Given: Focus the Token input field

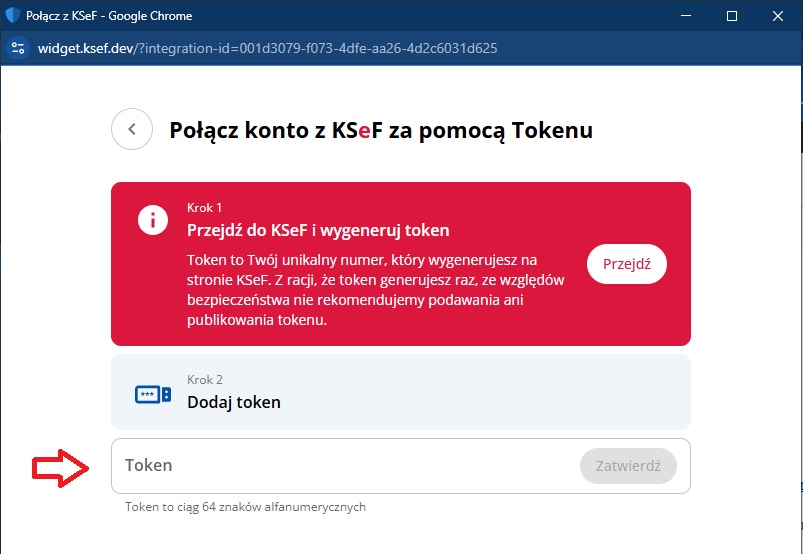Looking at the screenshot, I should tap(400, 466).
